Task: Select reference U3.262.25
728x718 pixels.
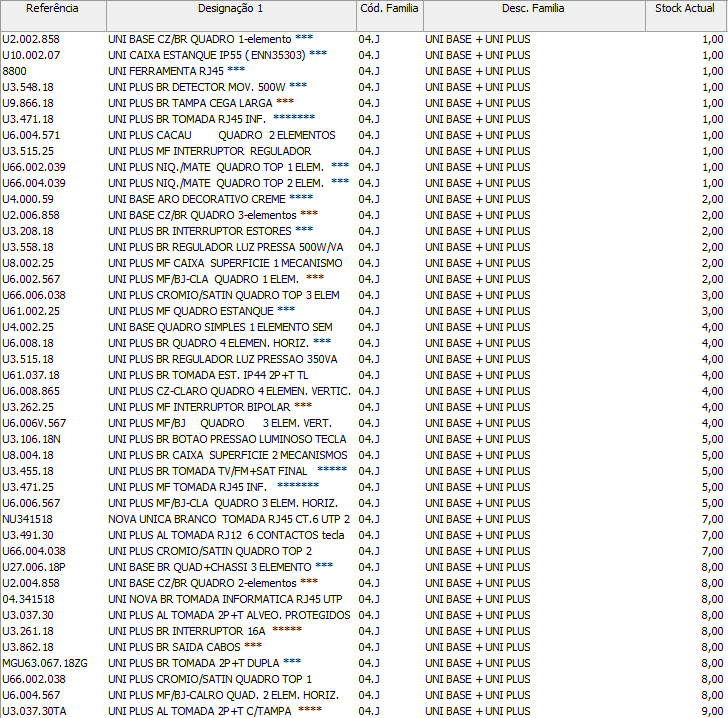Action: [x=28, y=408]
